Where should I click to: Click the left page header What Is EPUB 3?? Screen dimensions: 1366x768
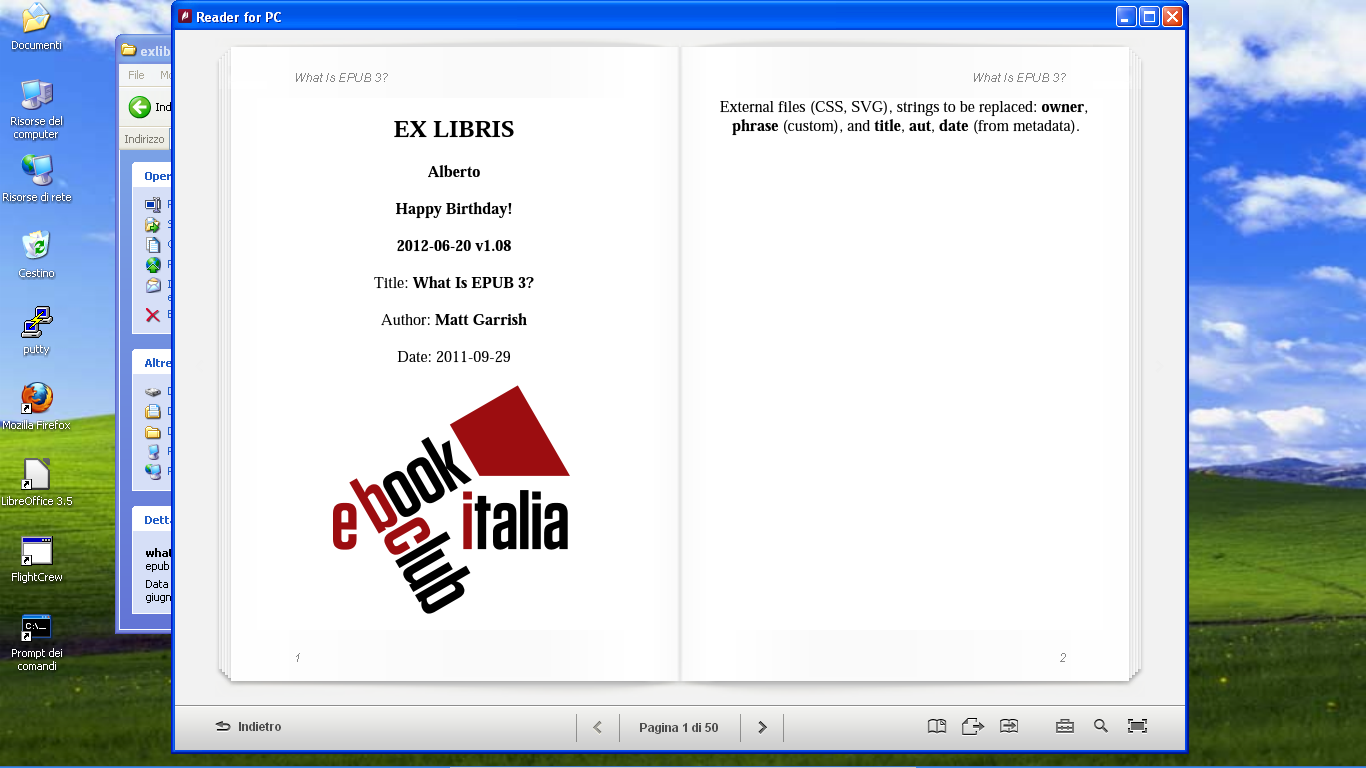[x=341, y=78]
